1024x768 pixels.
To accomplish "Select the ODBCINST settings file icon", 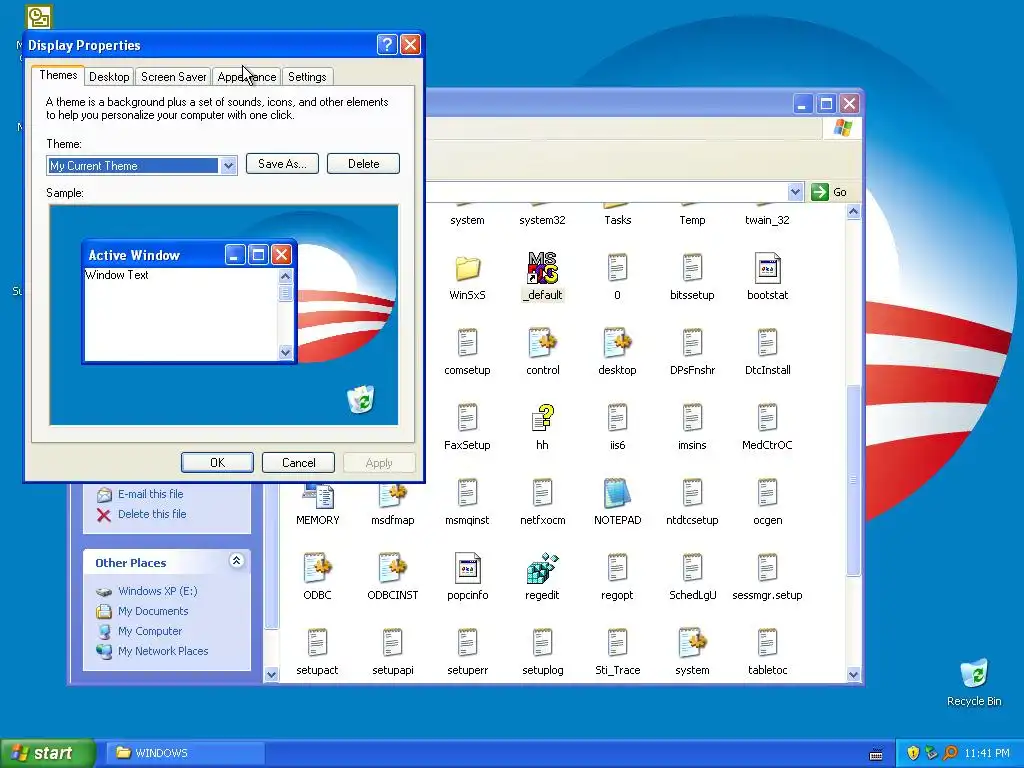I will (392, 569).
